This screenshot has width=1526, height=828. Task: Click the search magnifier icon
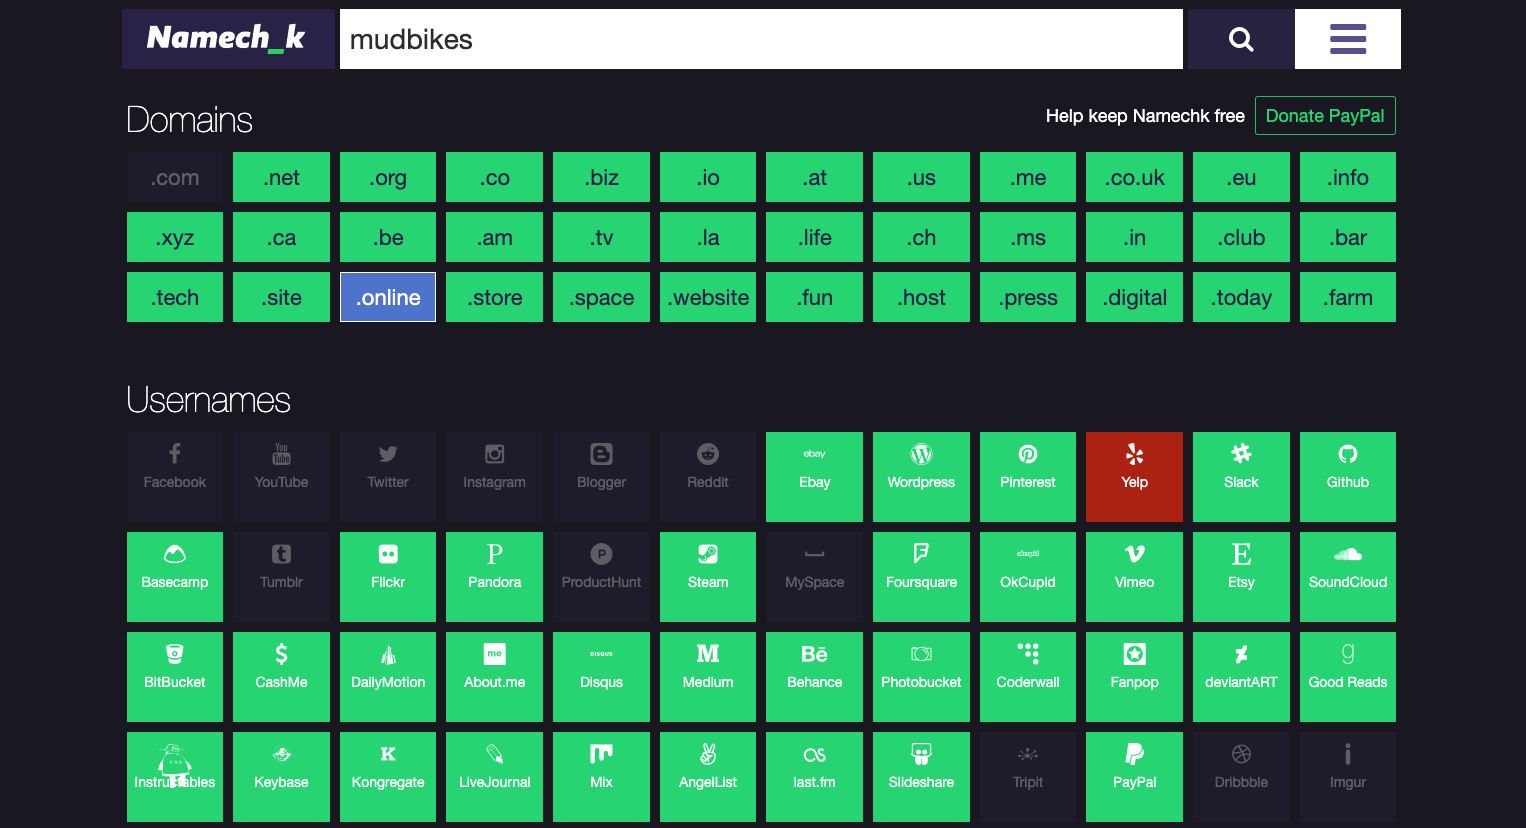1240,39
